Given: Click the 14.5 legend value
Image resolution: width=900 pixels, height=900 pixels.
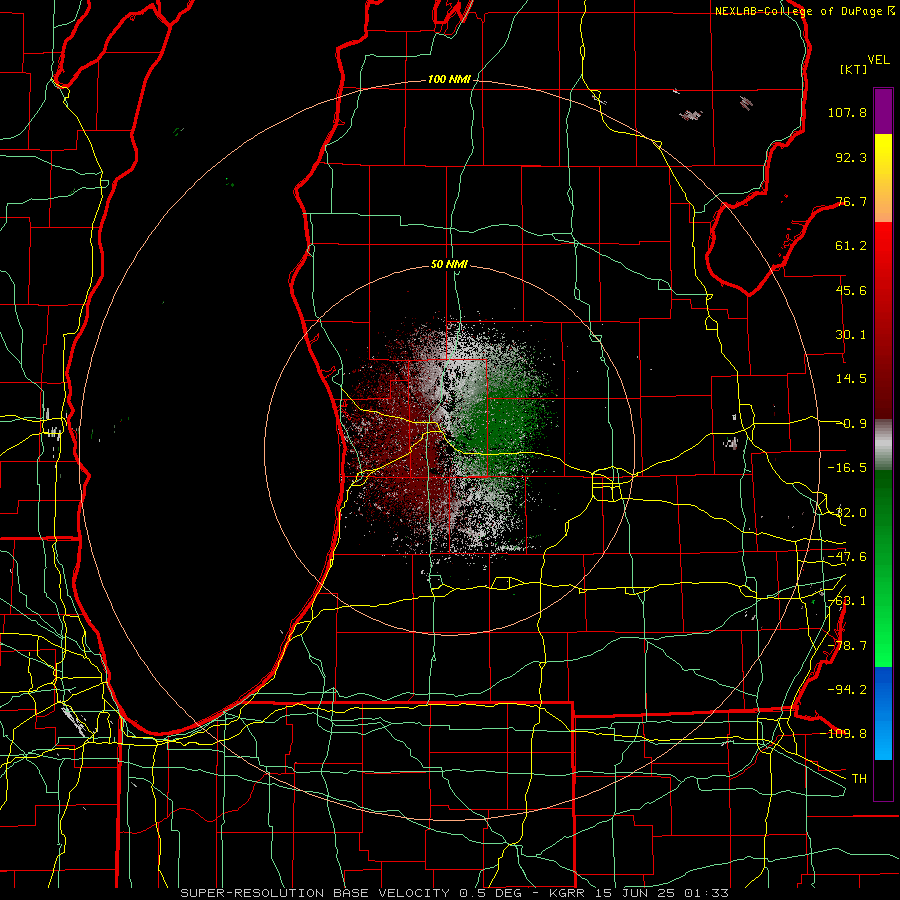Looking at the screenshot, I should tap(851, 379).
